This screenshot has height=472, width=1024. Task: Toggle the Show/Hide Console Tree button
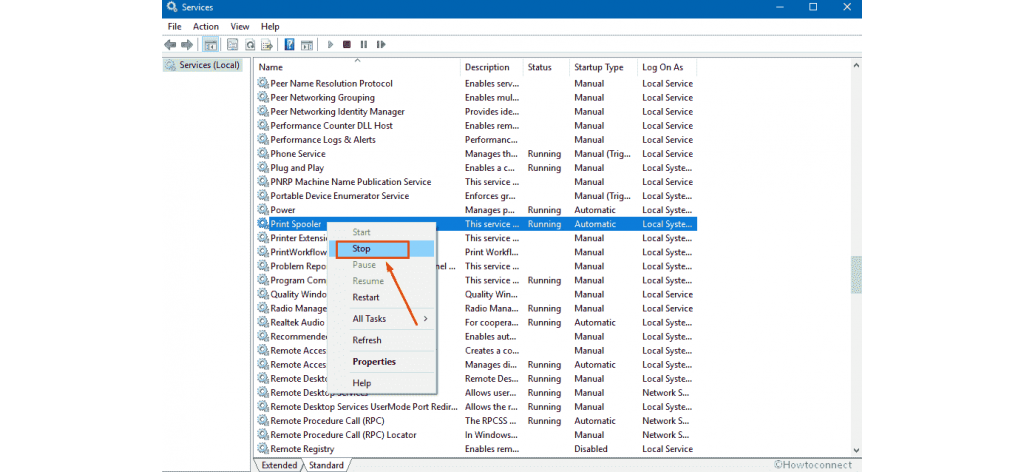point(211,45)
